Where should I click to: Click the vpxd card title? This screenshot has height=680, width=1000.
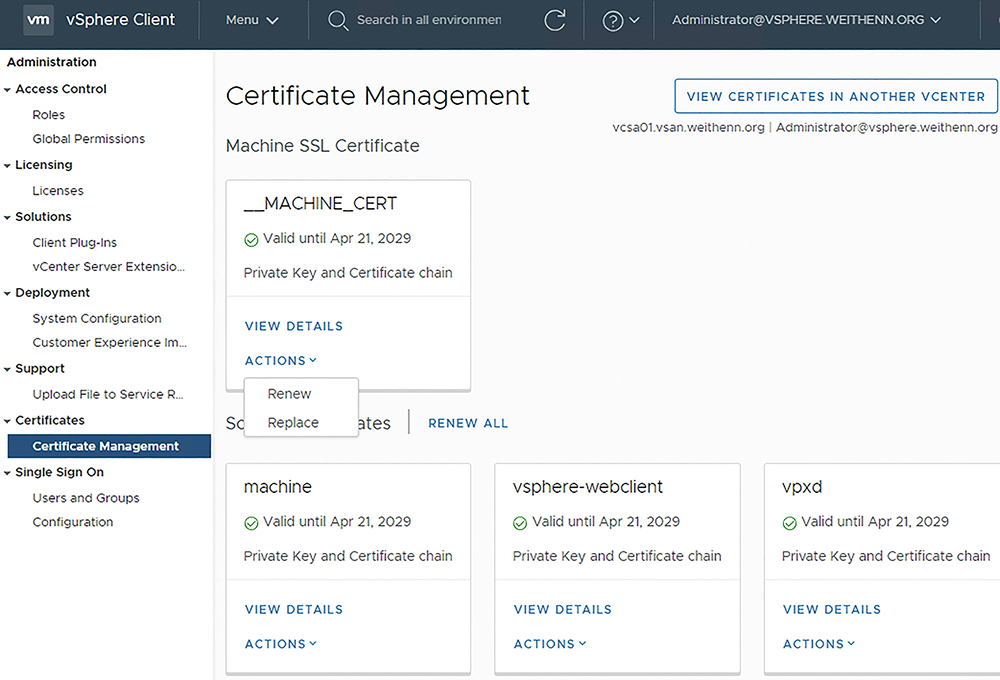click(802, 487)
